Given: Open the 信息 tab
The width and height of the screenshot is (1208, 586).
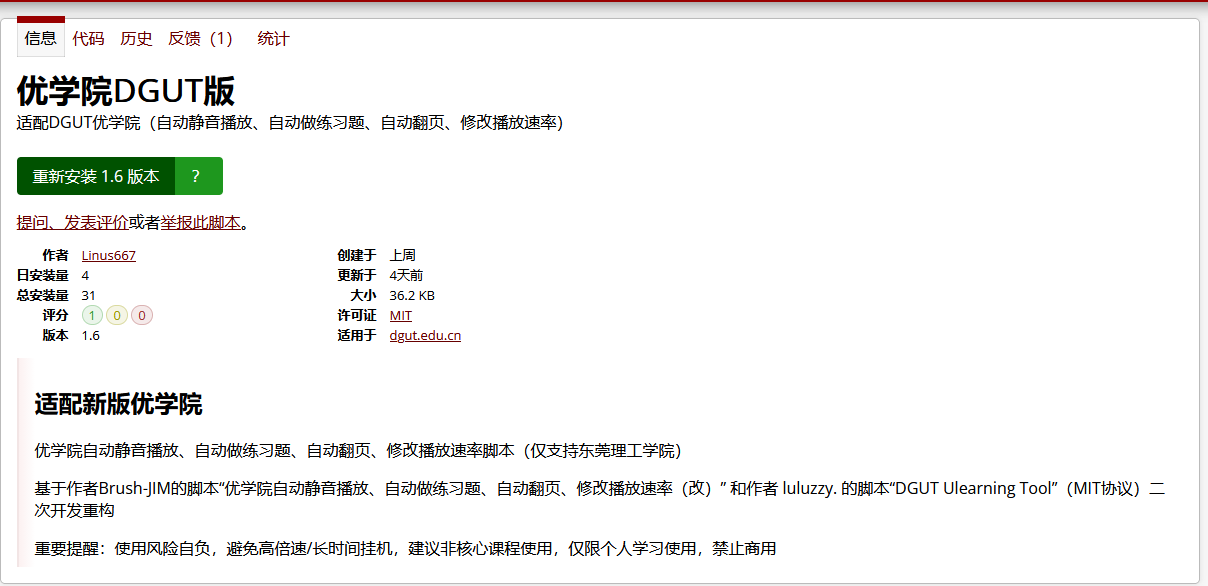Looking at the screenshot, I should tap(41, 39).
